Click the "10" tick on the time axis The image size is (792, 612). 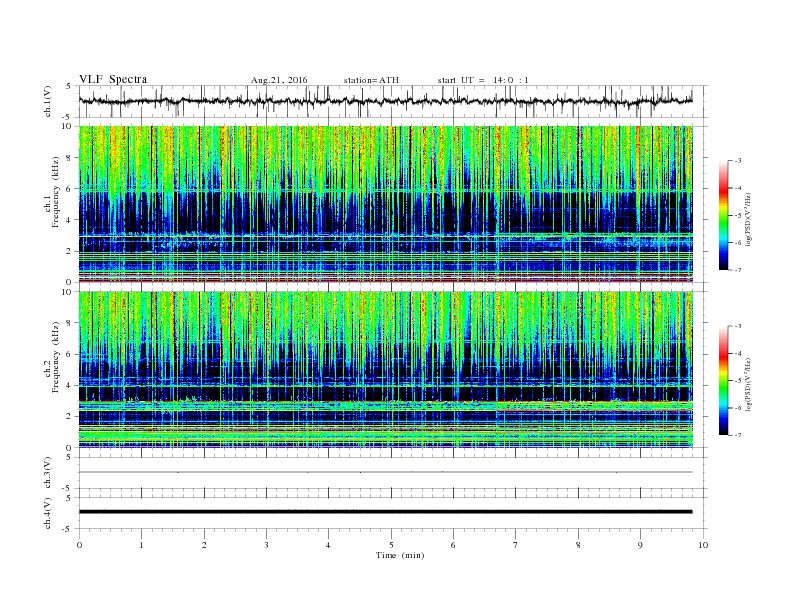[x=703, y=545]
